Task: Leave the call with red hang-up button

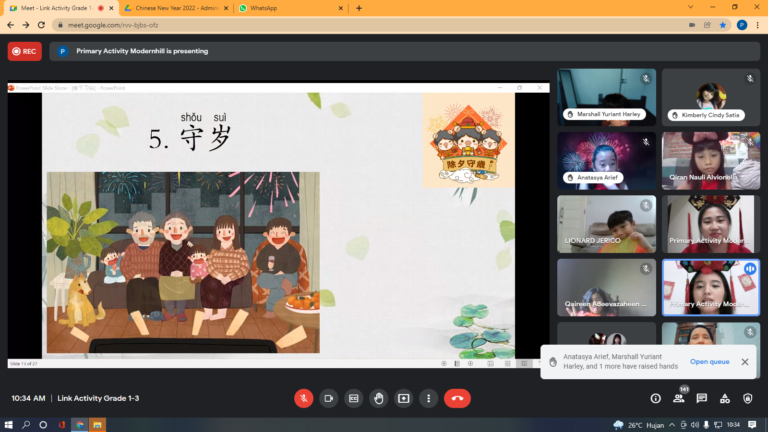Action: point(457,398)
